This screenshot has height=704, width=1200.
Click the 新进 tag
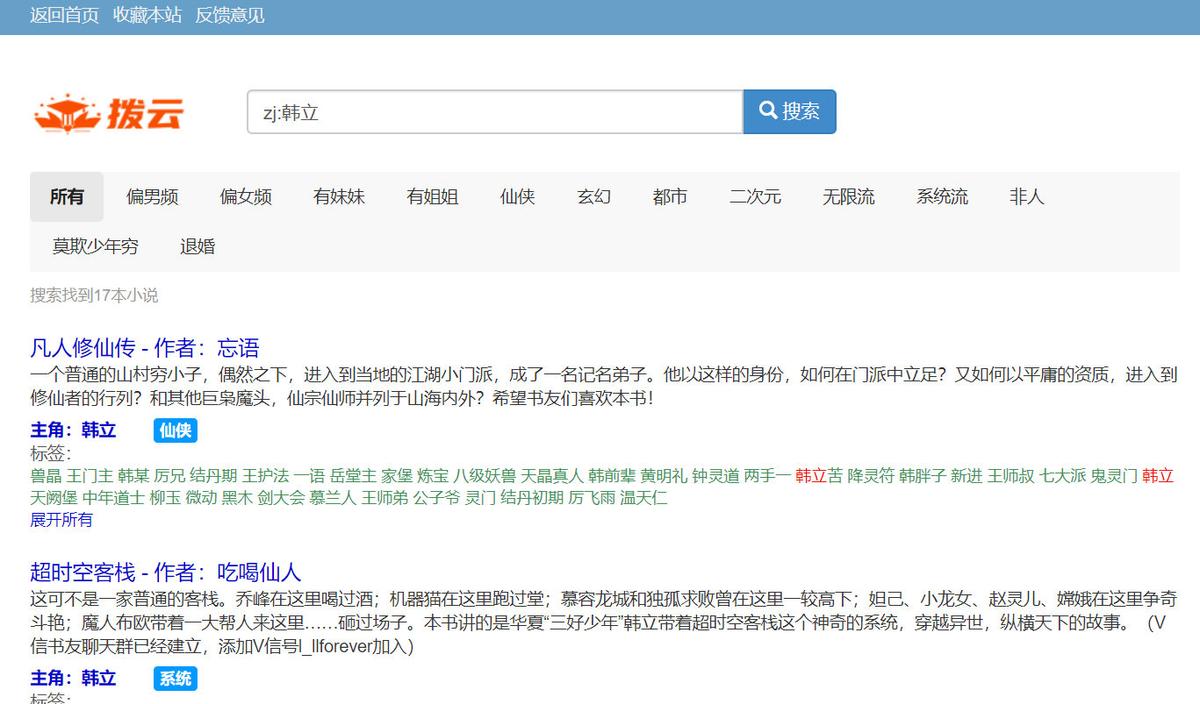pyautogui.click(x=967, y=476)
